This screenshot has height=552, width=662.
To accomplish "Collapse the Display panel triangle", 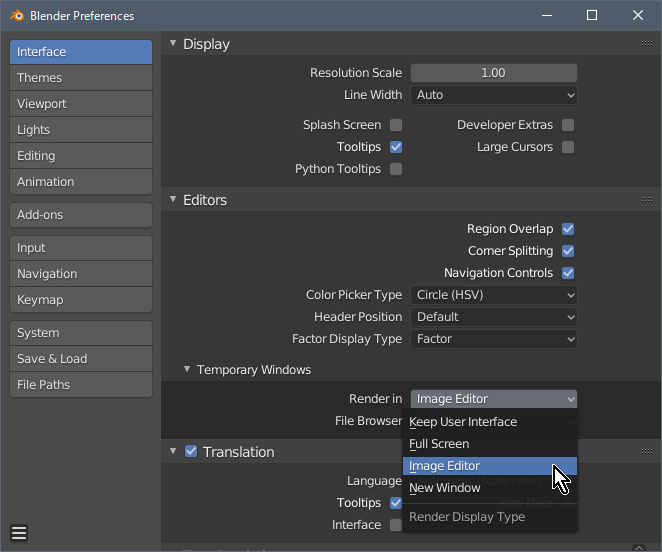I will [173, 44].
